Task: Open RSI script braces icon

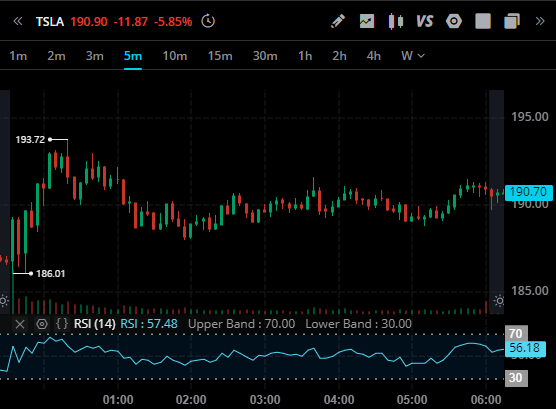Action: pyautogui.click(x=62, y=324)
